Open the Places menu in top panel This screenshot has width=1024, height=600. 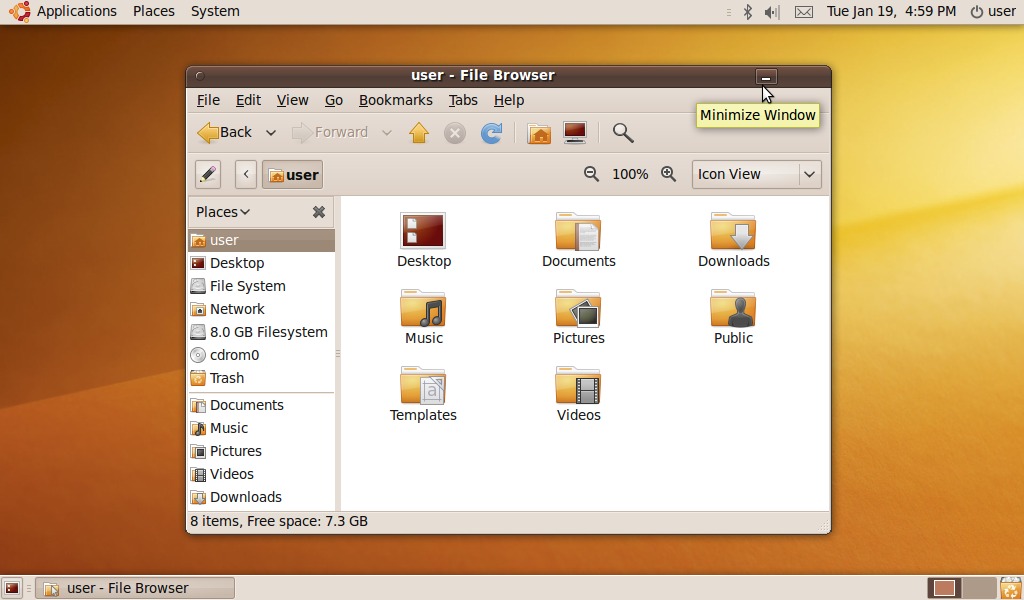[153, 11]
